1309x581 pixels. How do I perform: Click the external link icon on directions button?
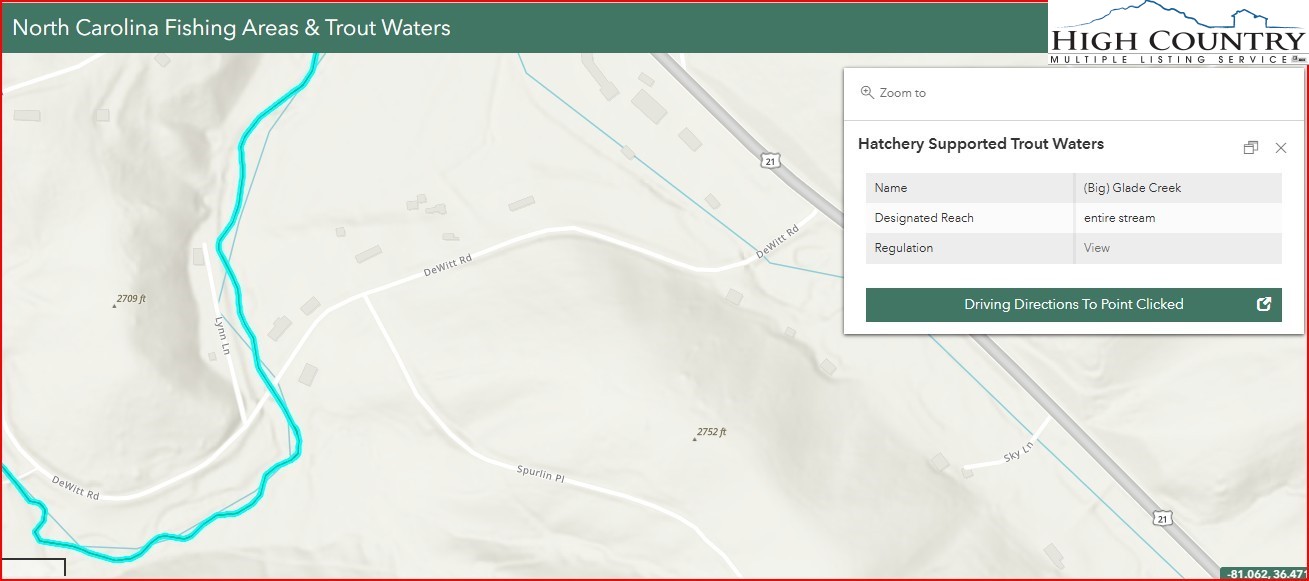(x=1263, y=305)
